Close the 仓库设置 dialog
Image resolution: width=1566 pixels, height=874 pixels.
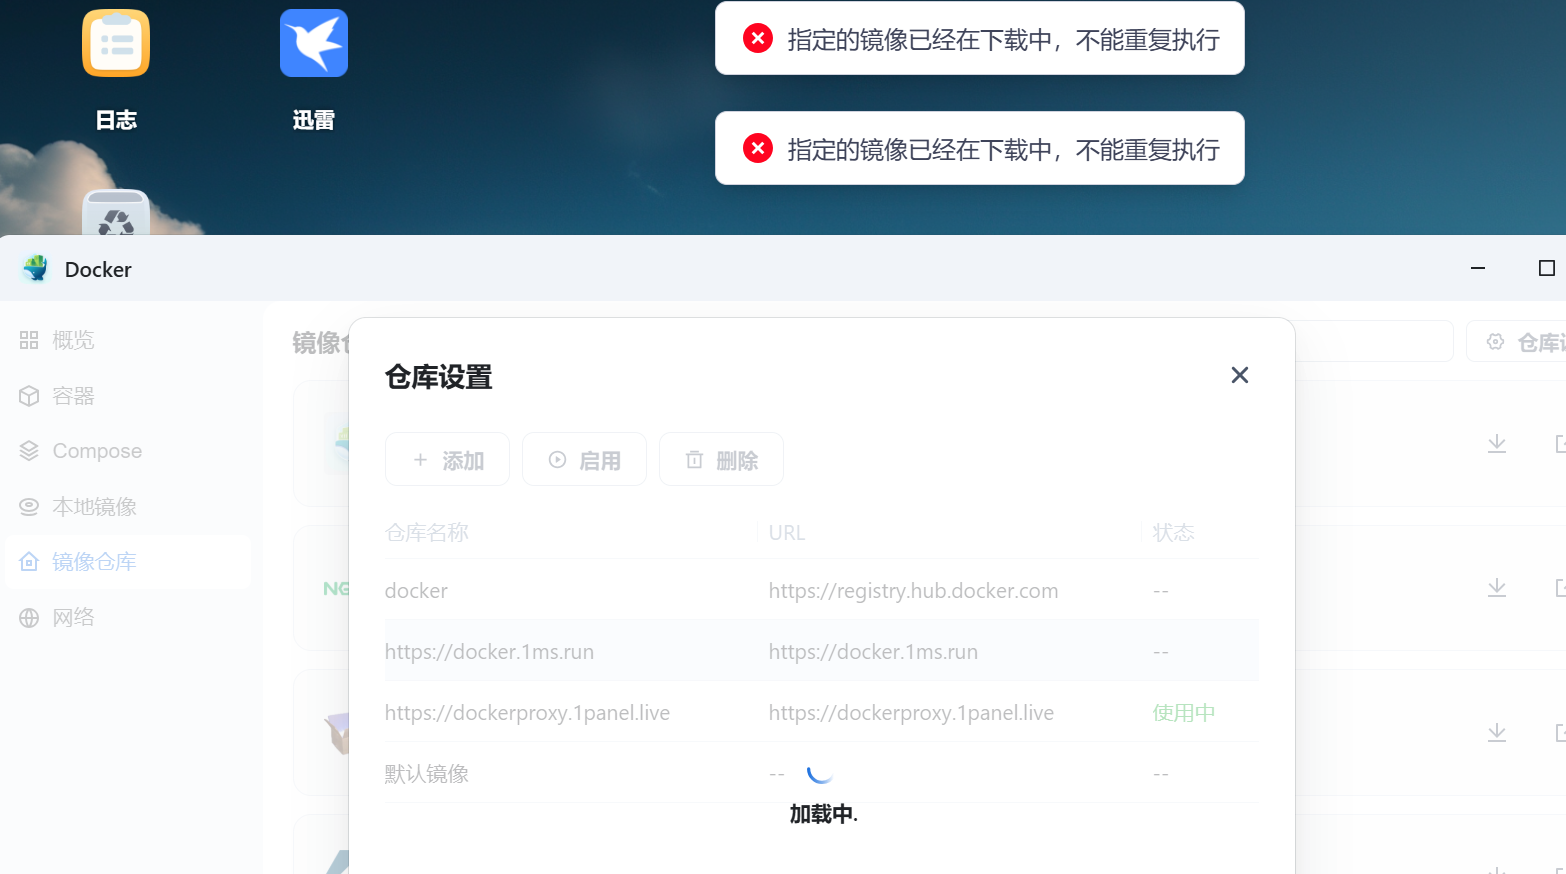point(1240,375)
